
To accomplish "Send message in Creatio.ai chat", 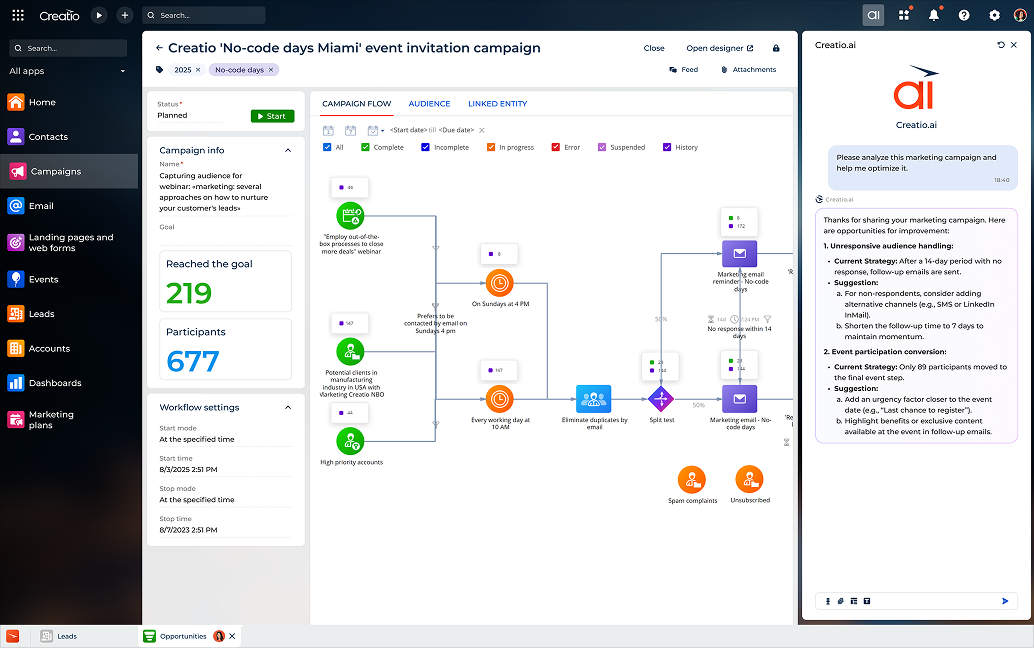I will pyautogui.click(x=1005, y=601).
